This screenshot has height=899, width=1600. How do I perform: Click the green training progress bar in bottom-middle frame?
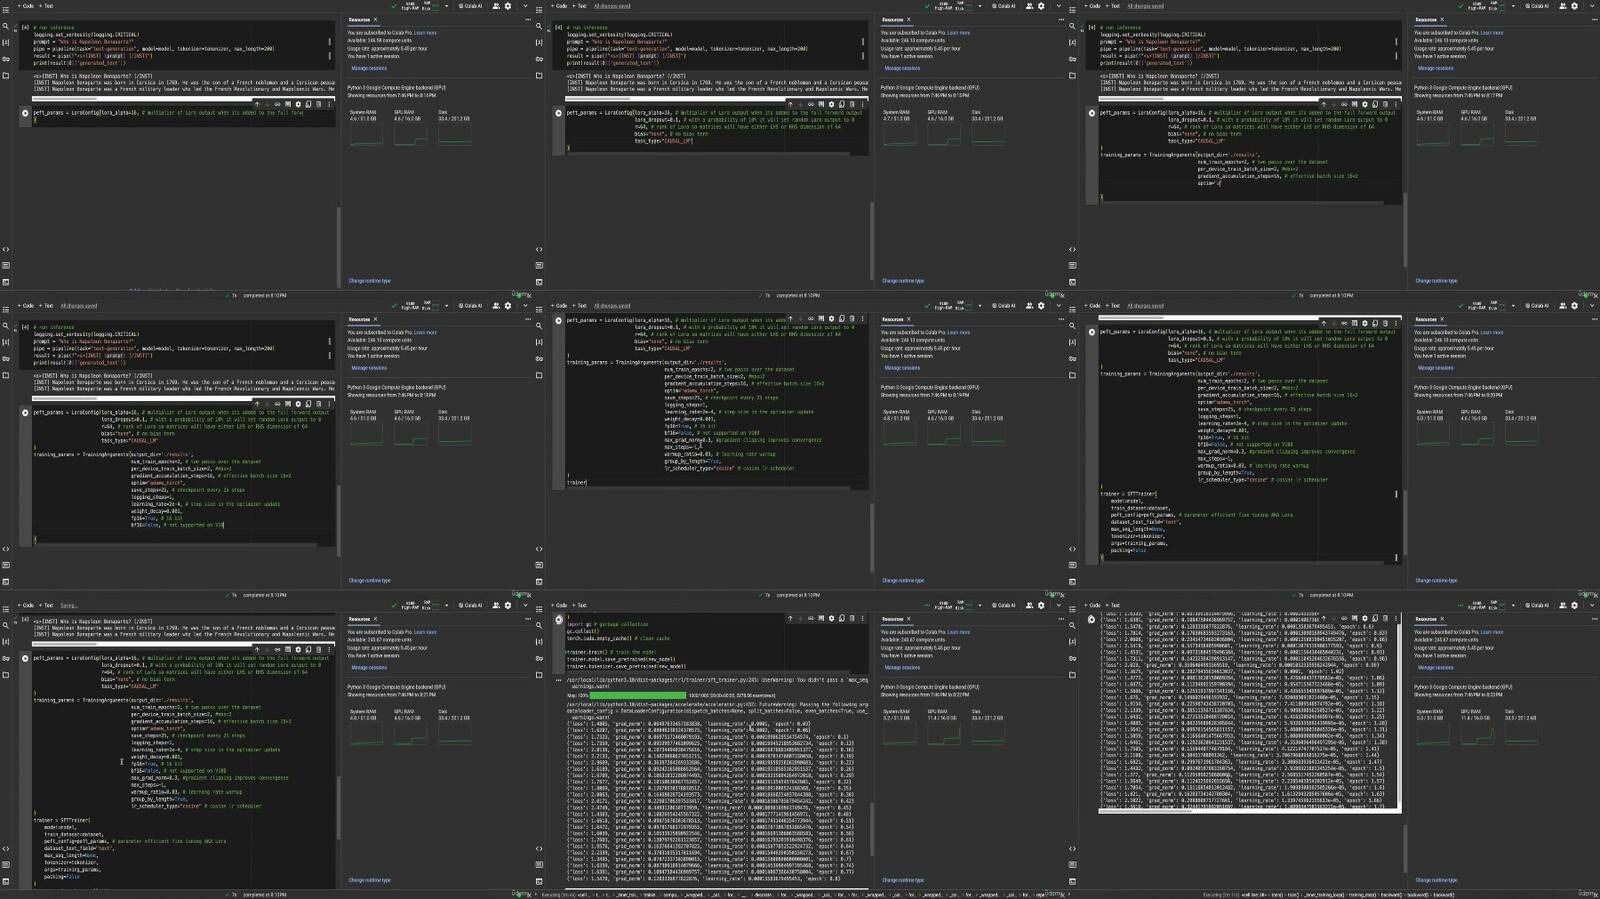638,695
